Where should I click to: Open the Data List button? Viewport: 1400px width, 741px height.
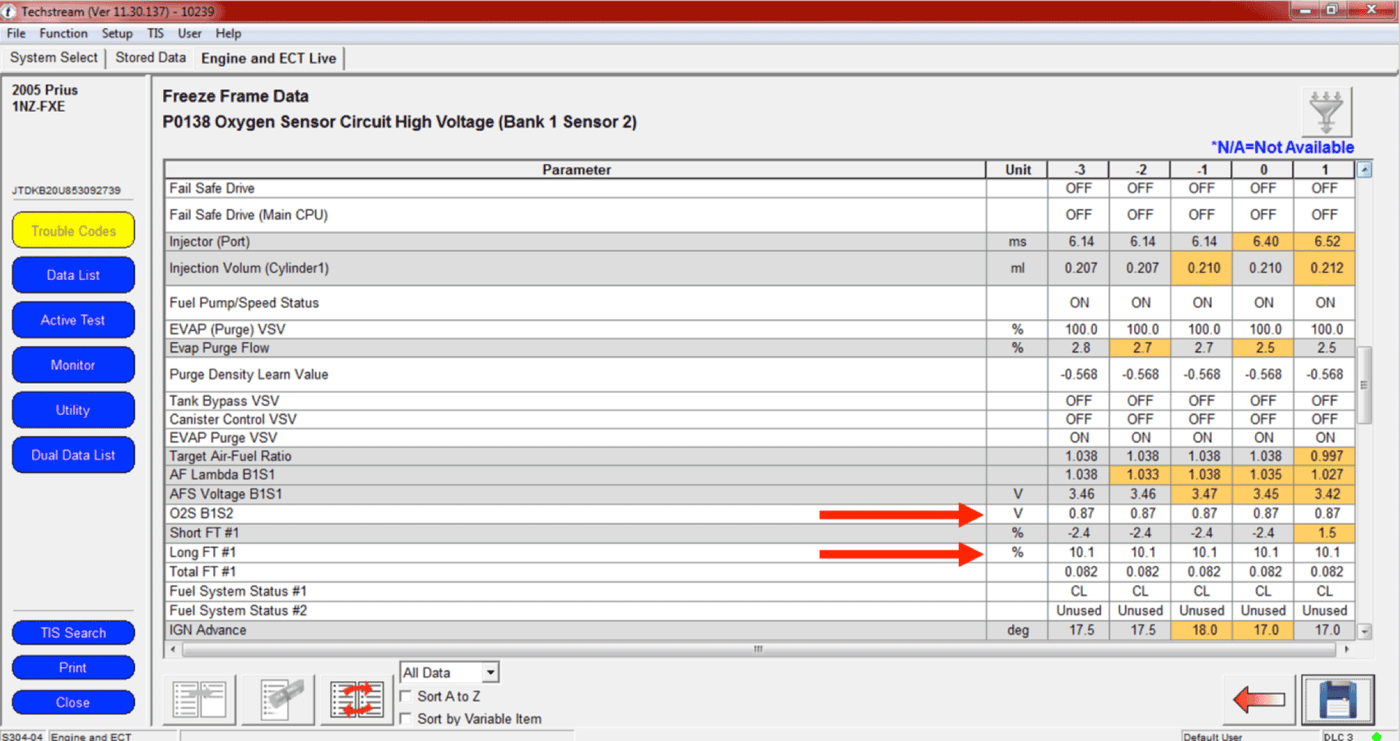tap(73, 275)
